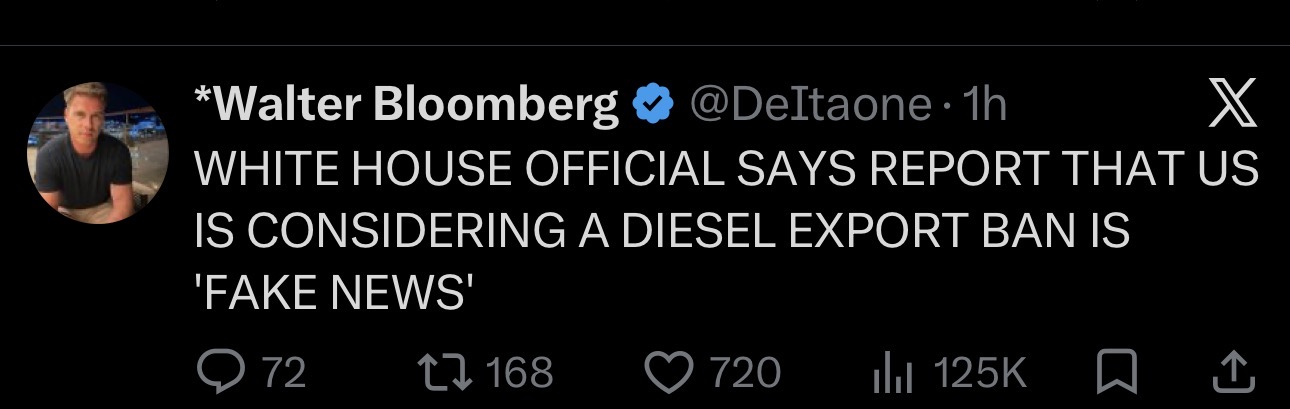
Task: Bookmark this Walter Bloomberg post
Action: coord(1110,374)
